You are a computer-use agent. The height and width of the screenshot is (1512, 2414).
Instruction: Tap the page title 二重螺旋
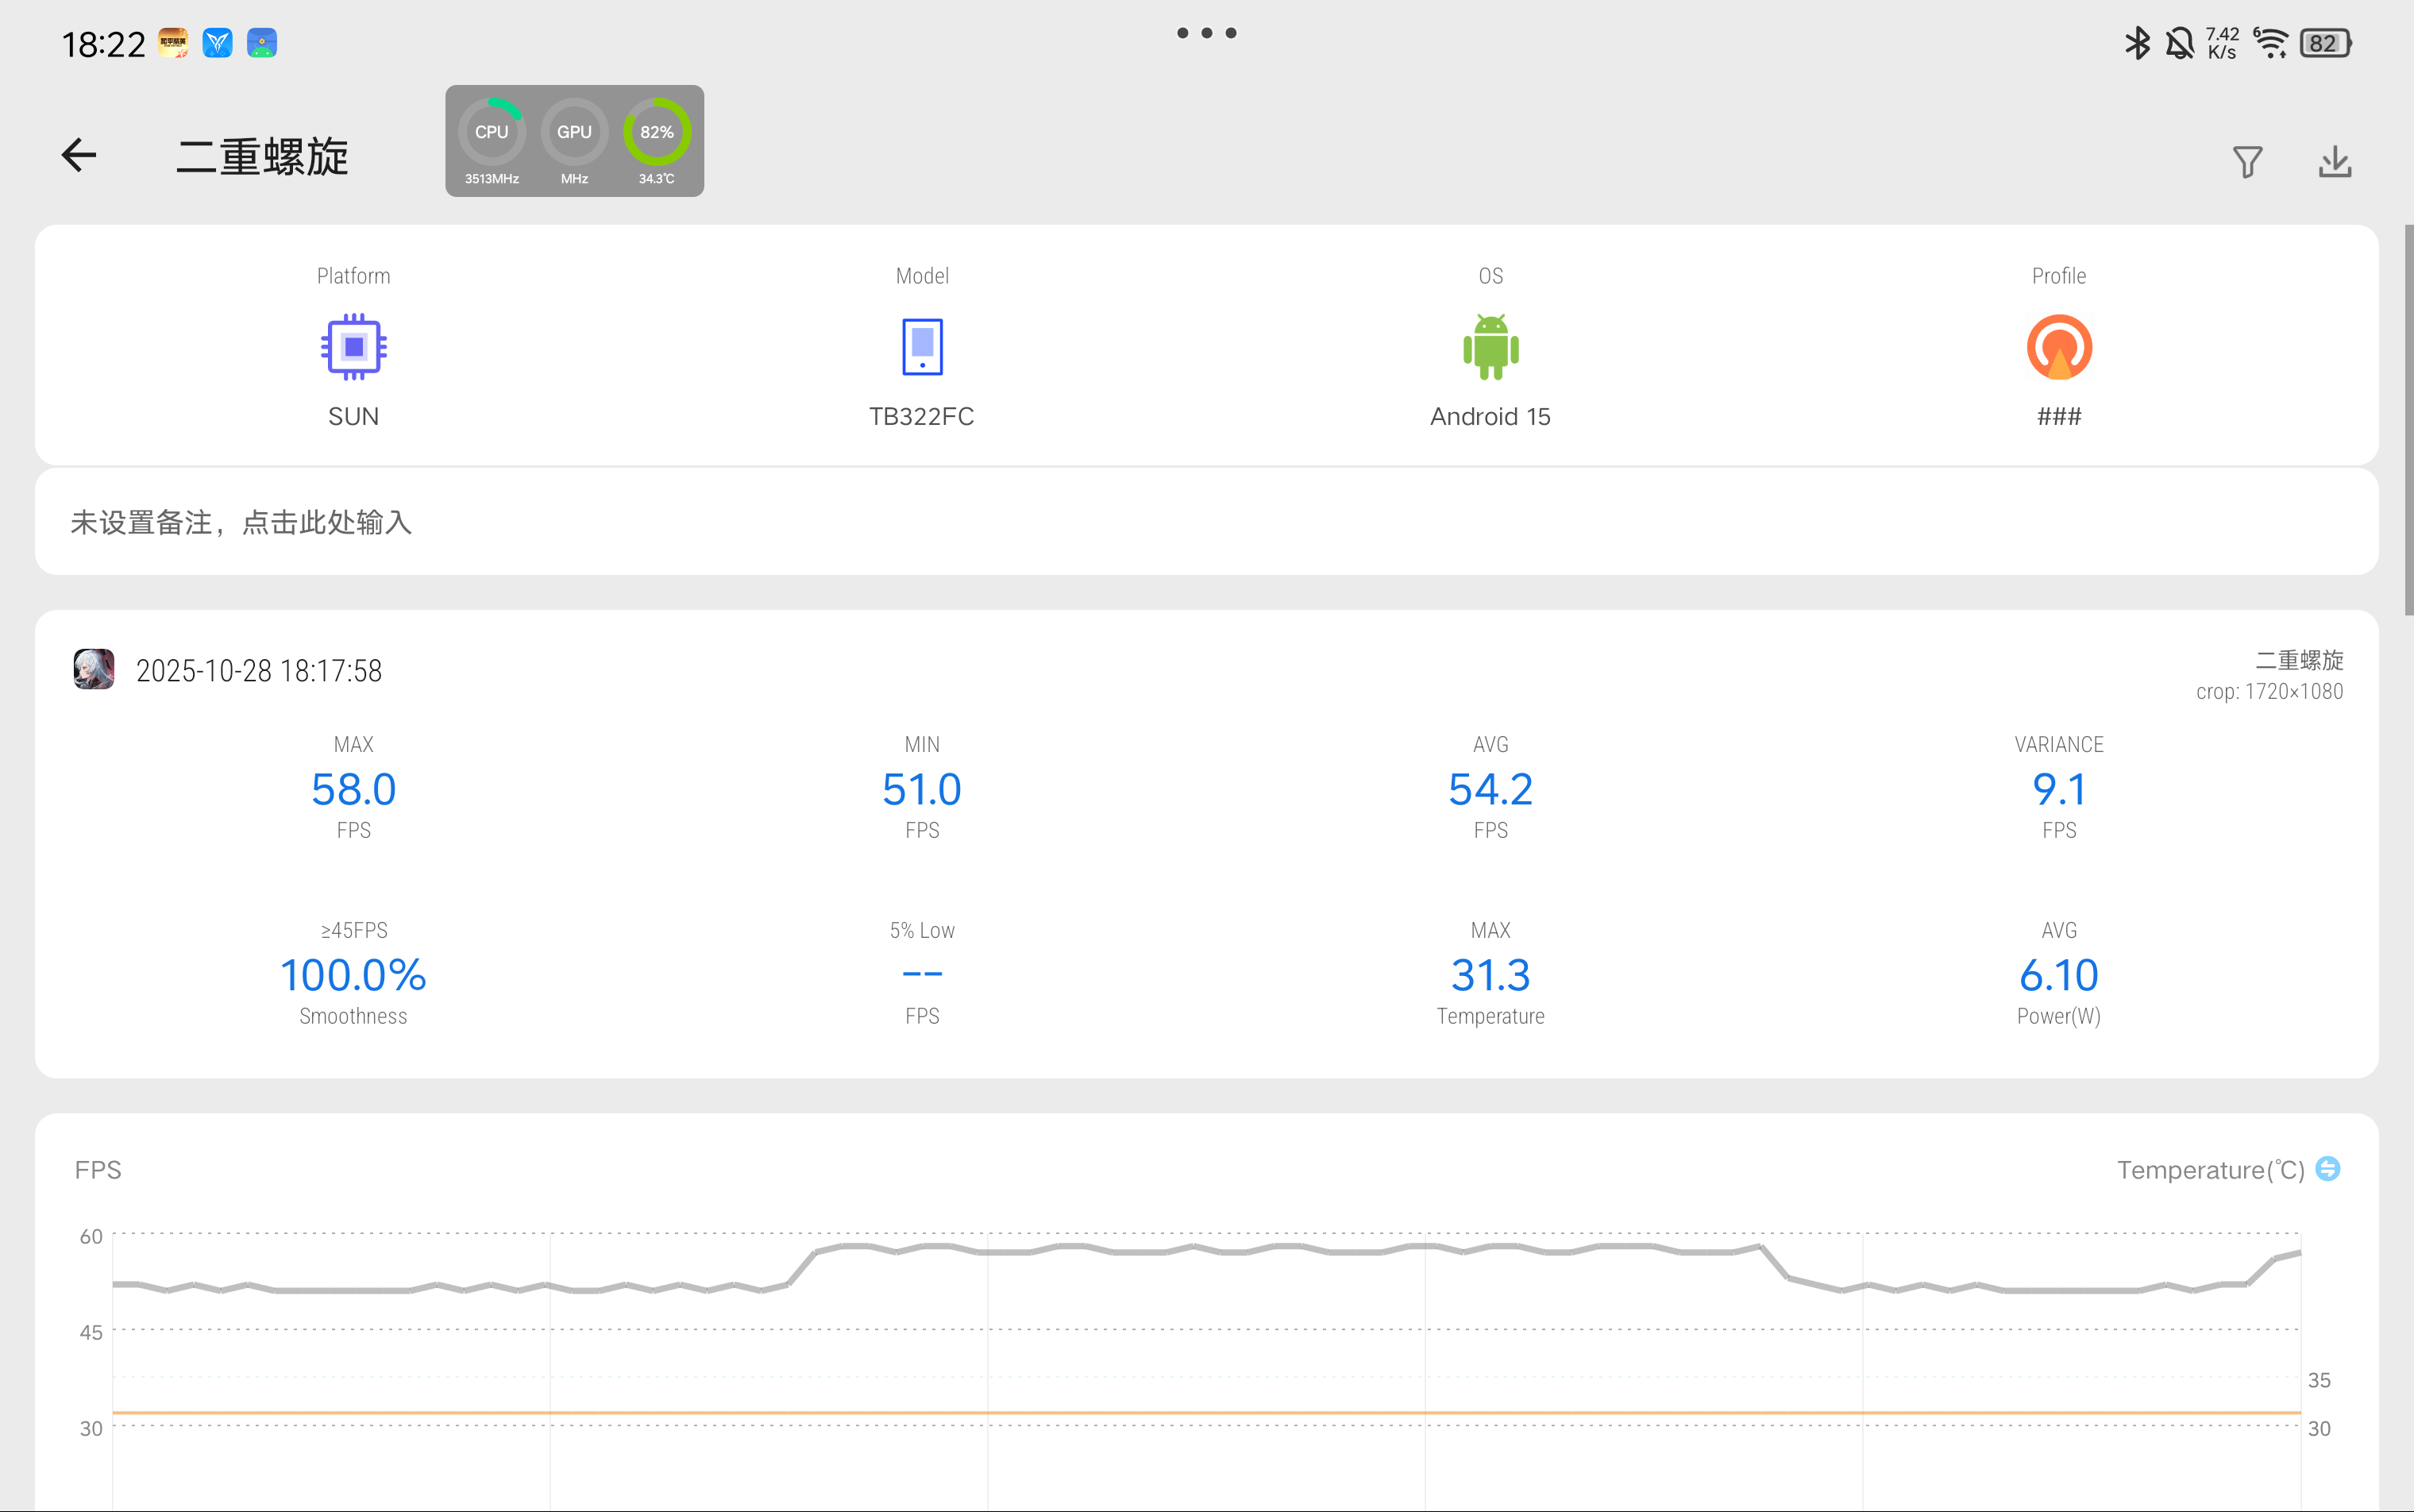pos(263,157)
